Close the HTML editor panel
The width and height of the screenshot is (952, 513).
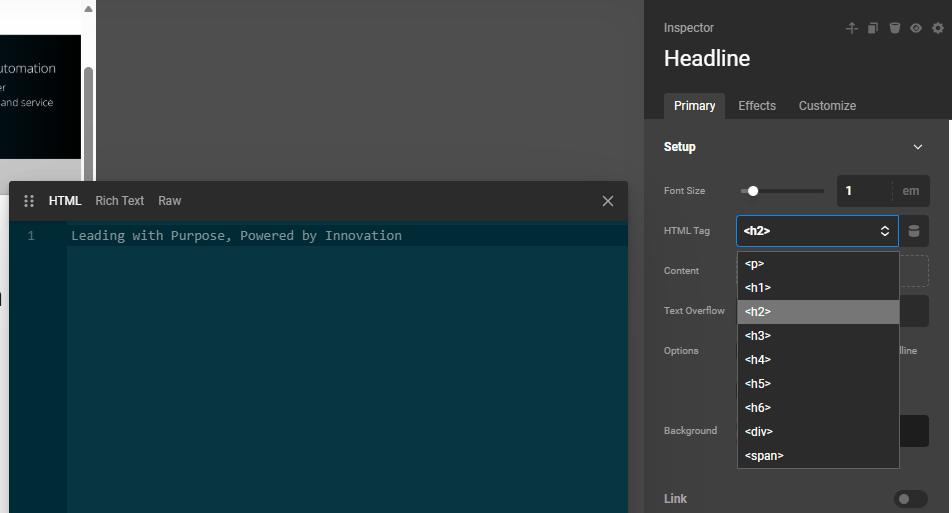point(608,201)
